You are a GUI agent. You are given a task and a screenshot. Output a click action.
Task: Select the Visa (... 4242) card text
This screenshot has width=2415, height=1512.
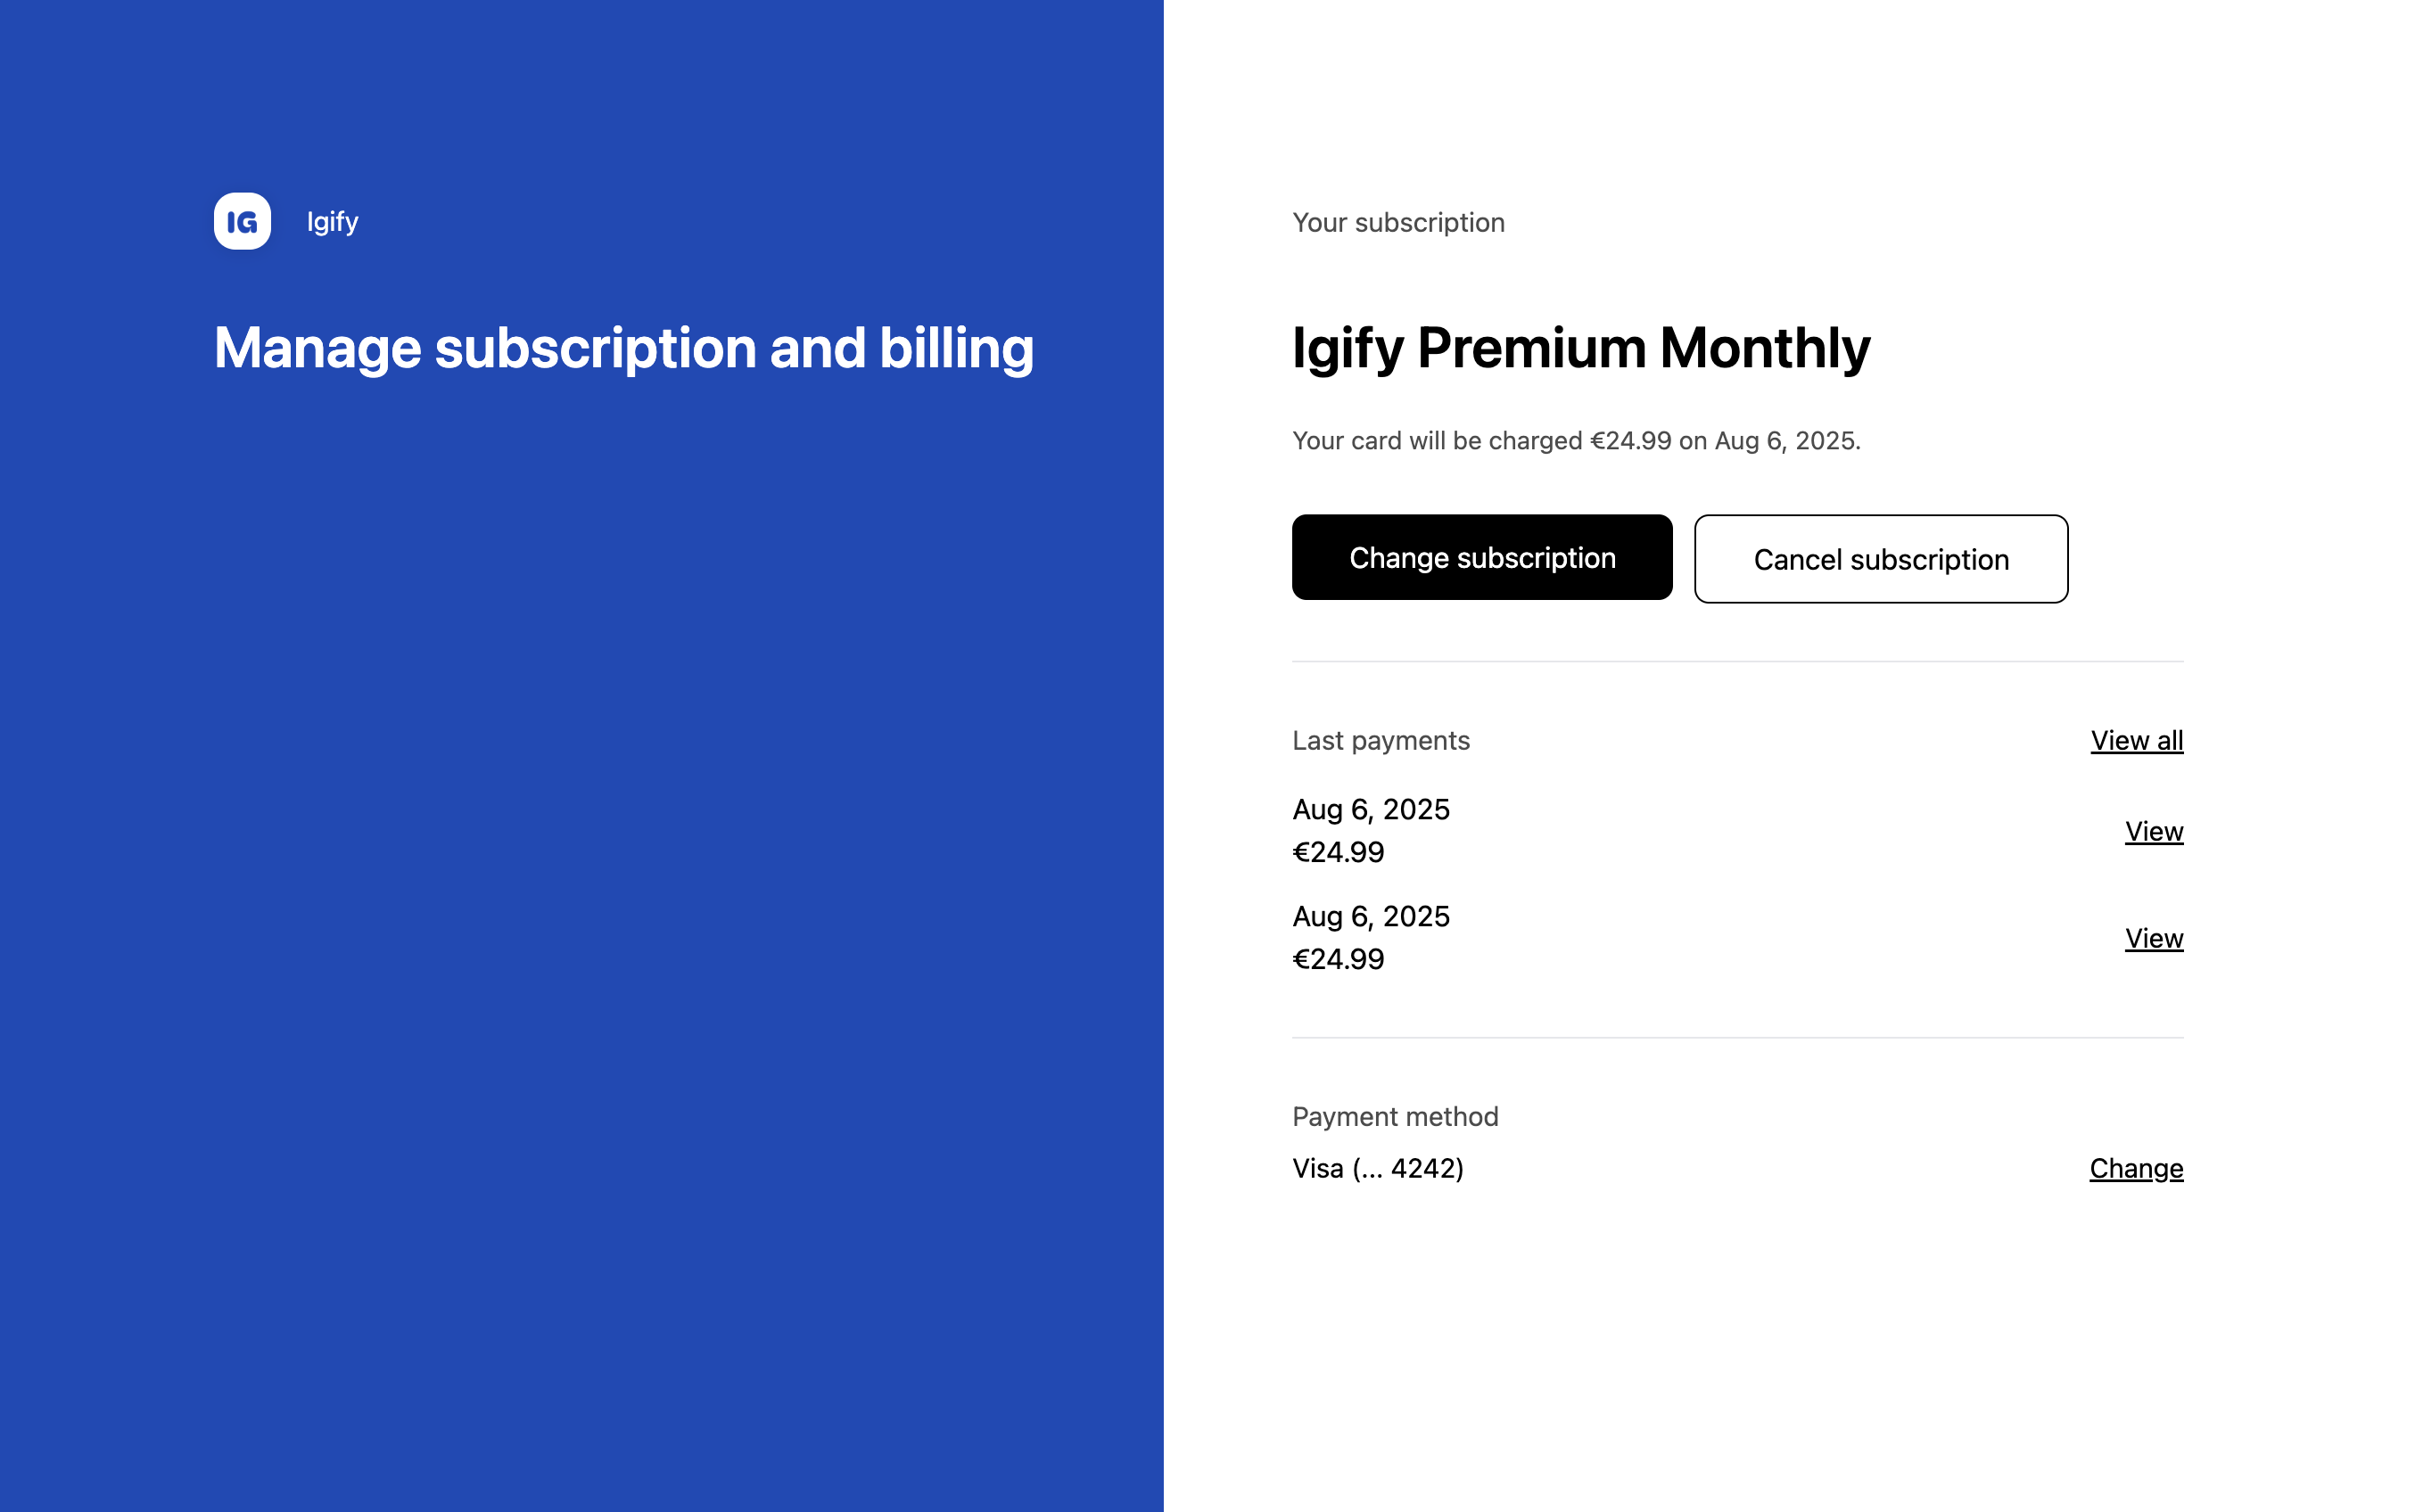click(1377, 1168)
